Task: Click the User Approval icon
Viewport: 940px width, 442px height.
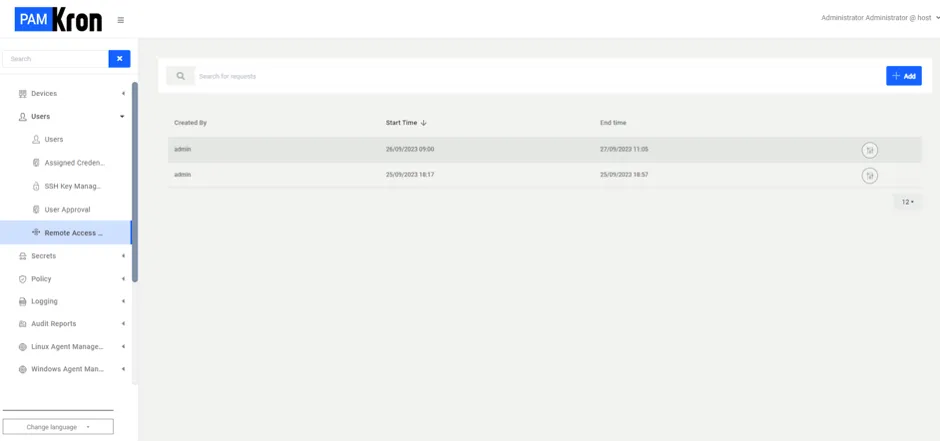Action: (x=36, y=209)
